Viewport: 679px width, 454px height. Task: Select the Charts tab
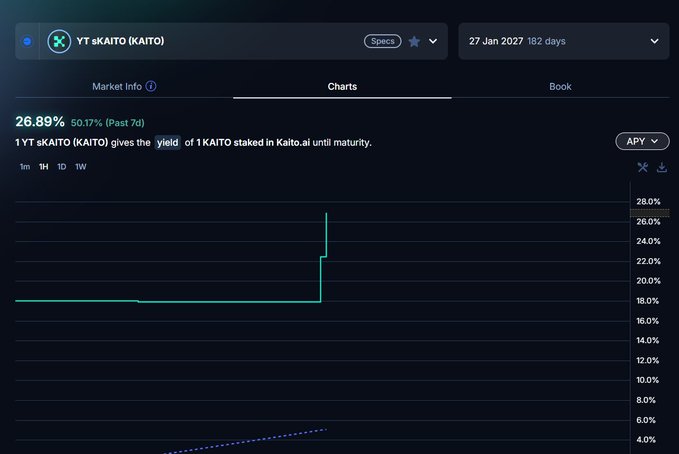pos(342,86)
